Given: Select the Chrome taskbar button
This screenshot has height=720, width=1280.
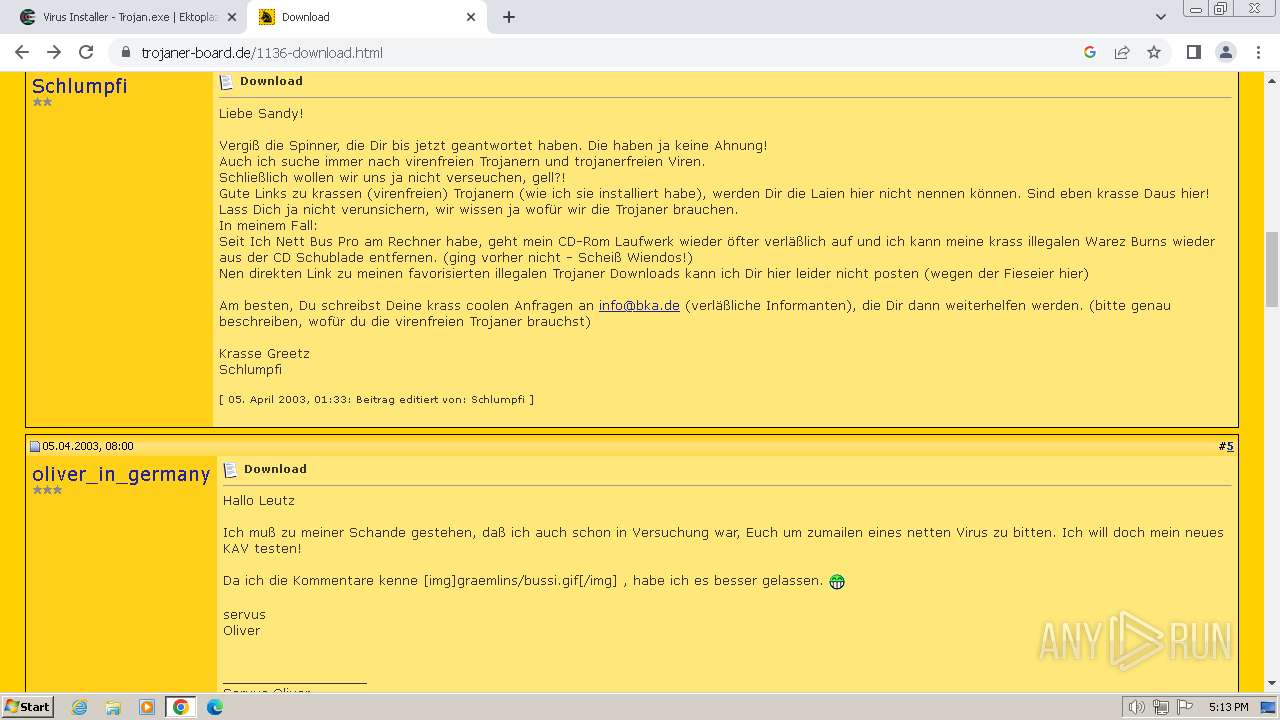Looking at the screenshot, I should pyautogui.click(x=181, y=707).
